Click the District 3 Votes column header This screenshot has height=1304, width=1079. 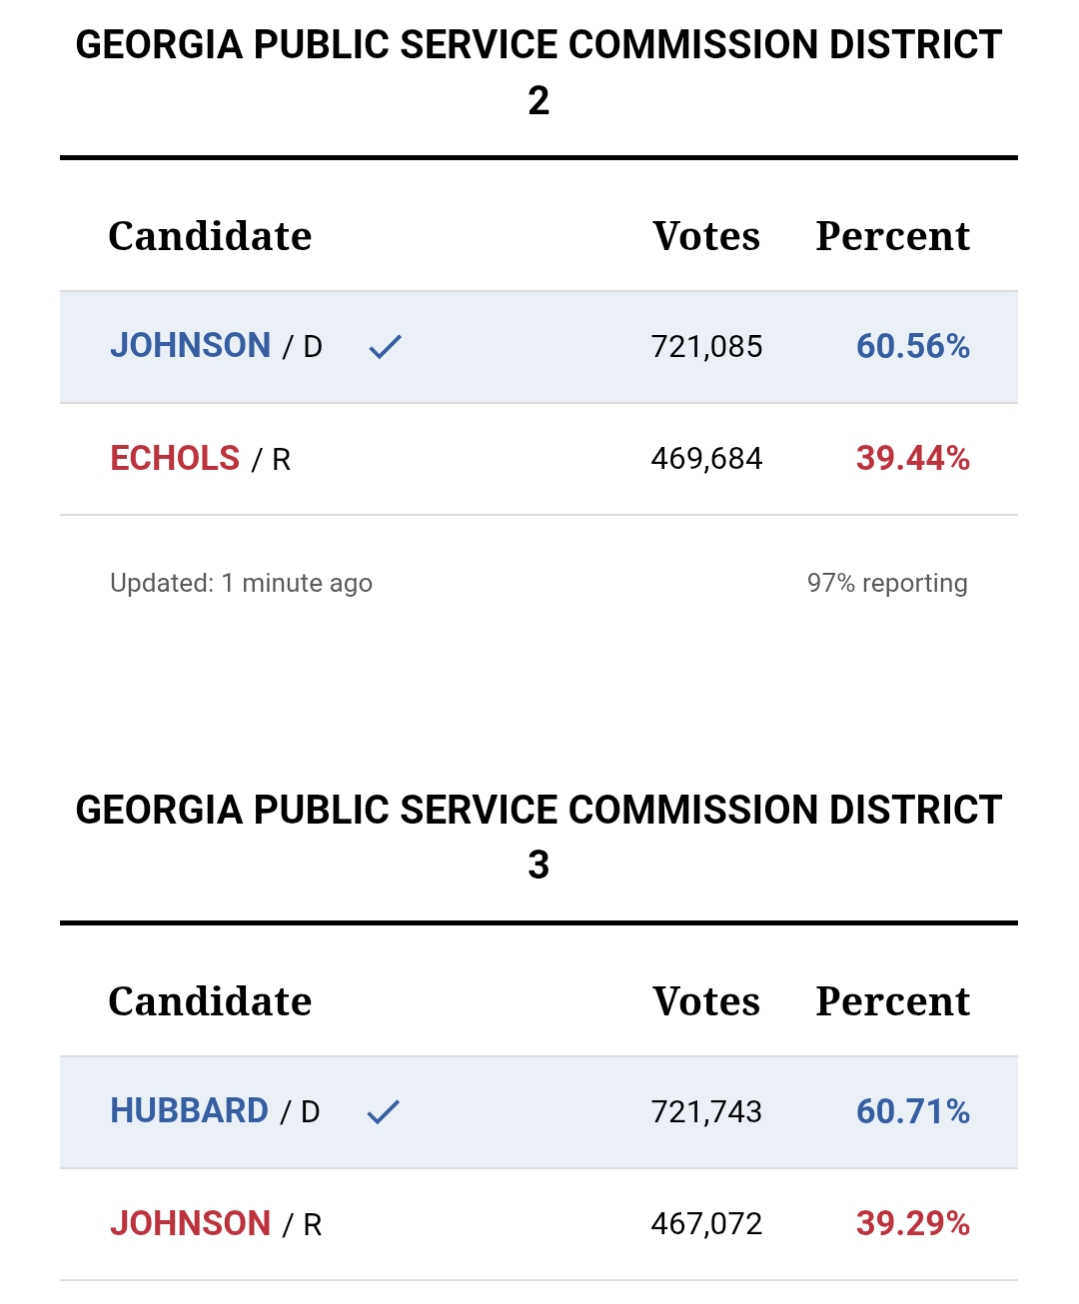pos(706,1002)
